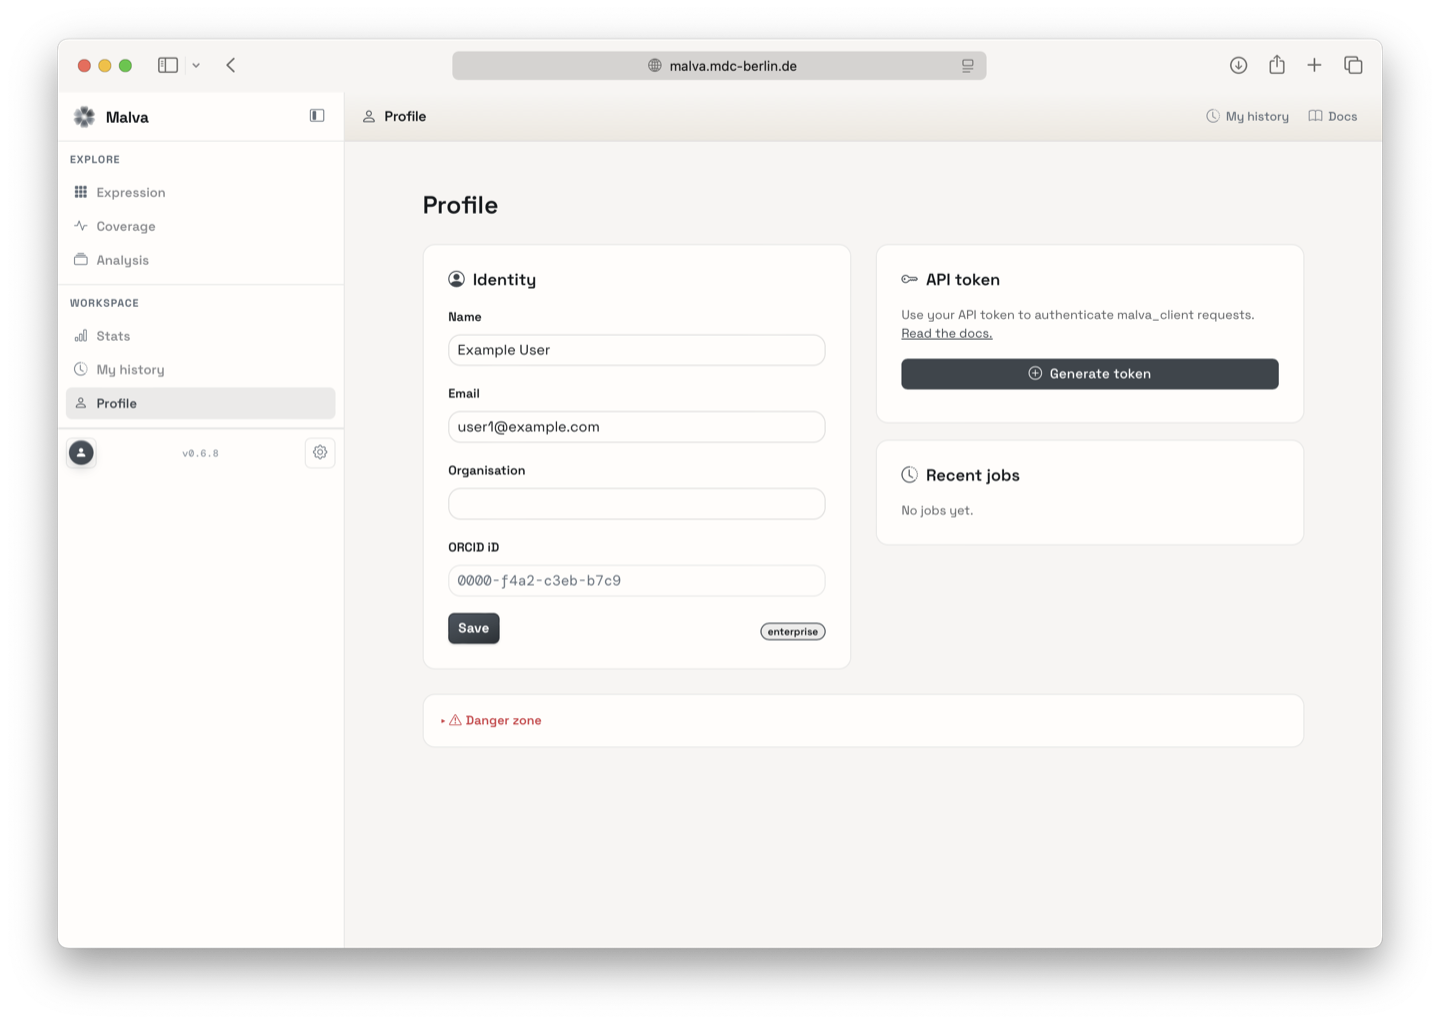Focus the Name input field
The width and height of the screenshot is (1440, 1024).
[x=636, y=350]
